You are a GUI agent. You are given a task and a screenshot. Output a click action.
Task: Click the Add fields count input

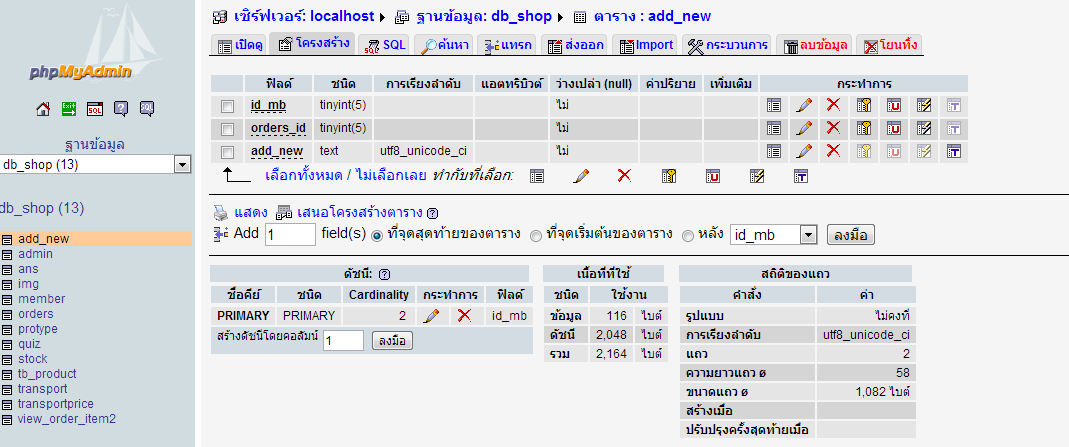pyautogui.click(x=290, y=235)
